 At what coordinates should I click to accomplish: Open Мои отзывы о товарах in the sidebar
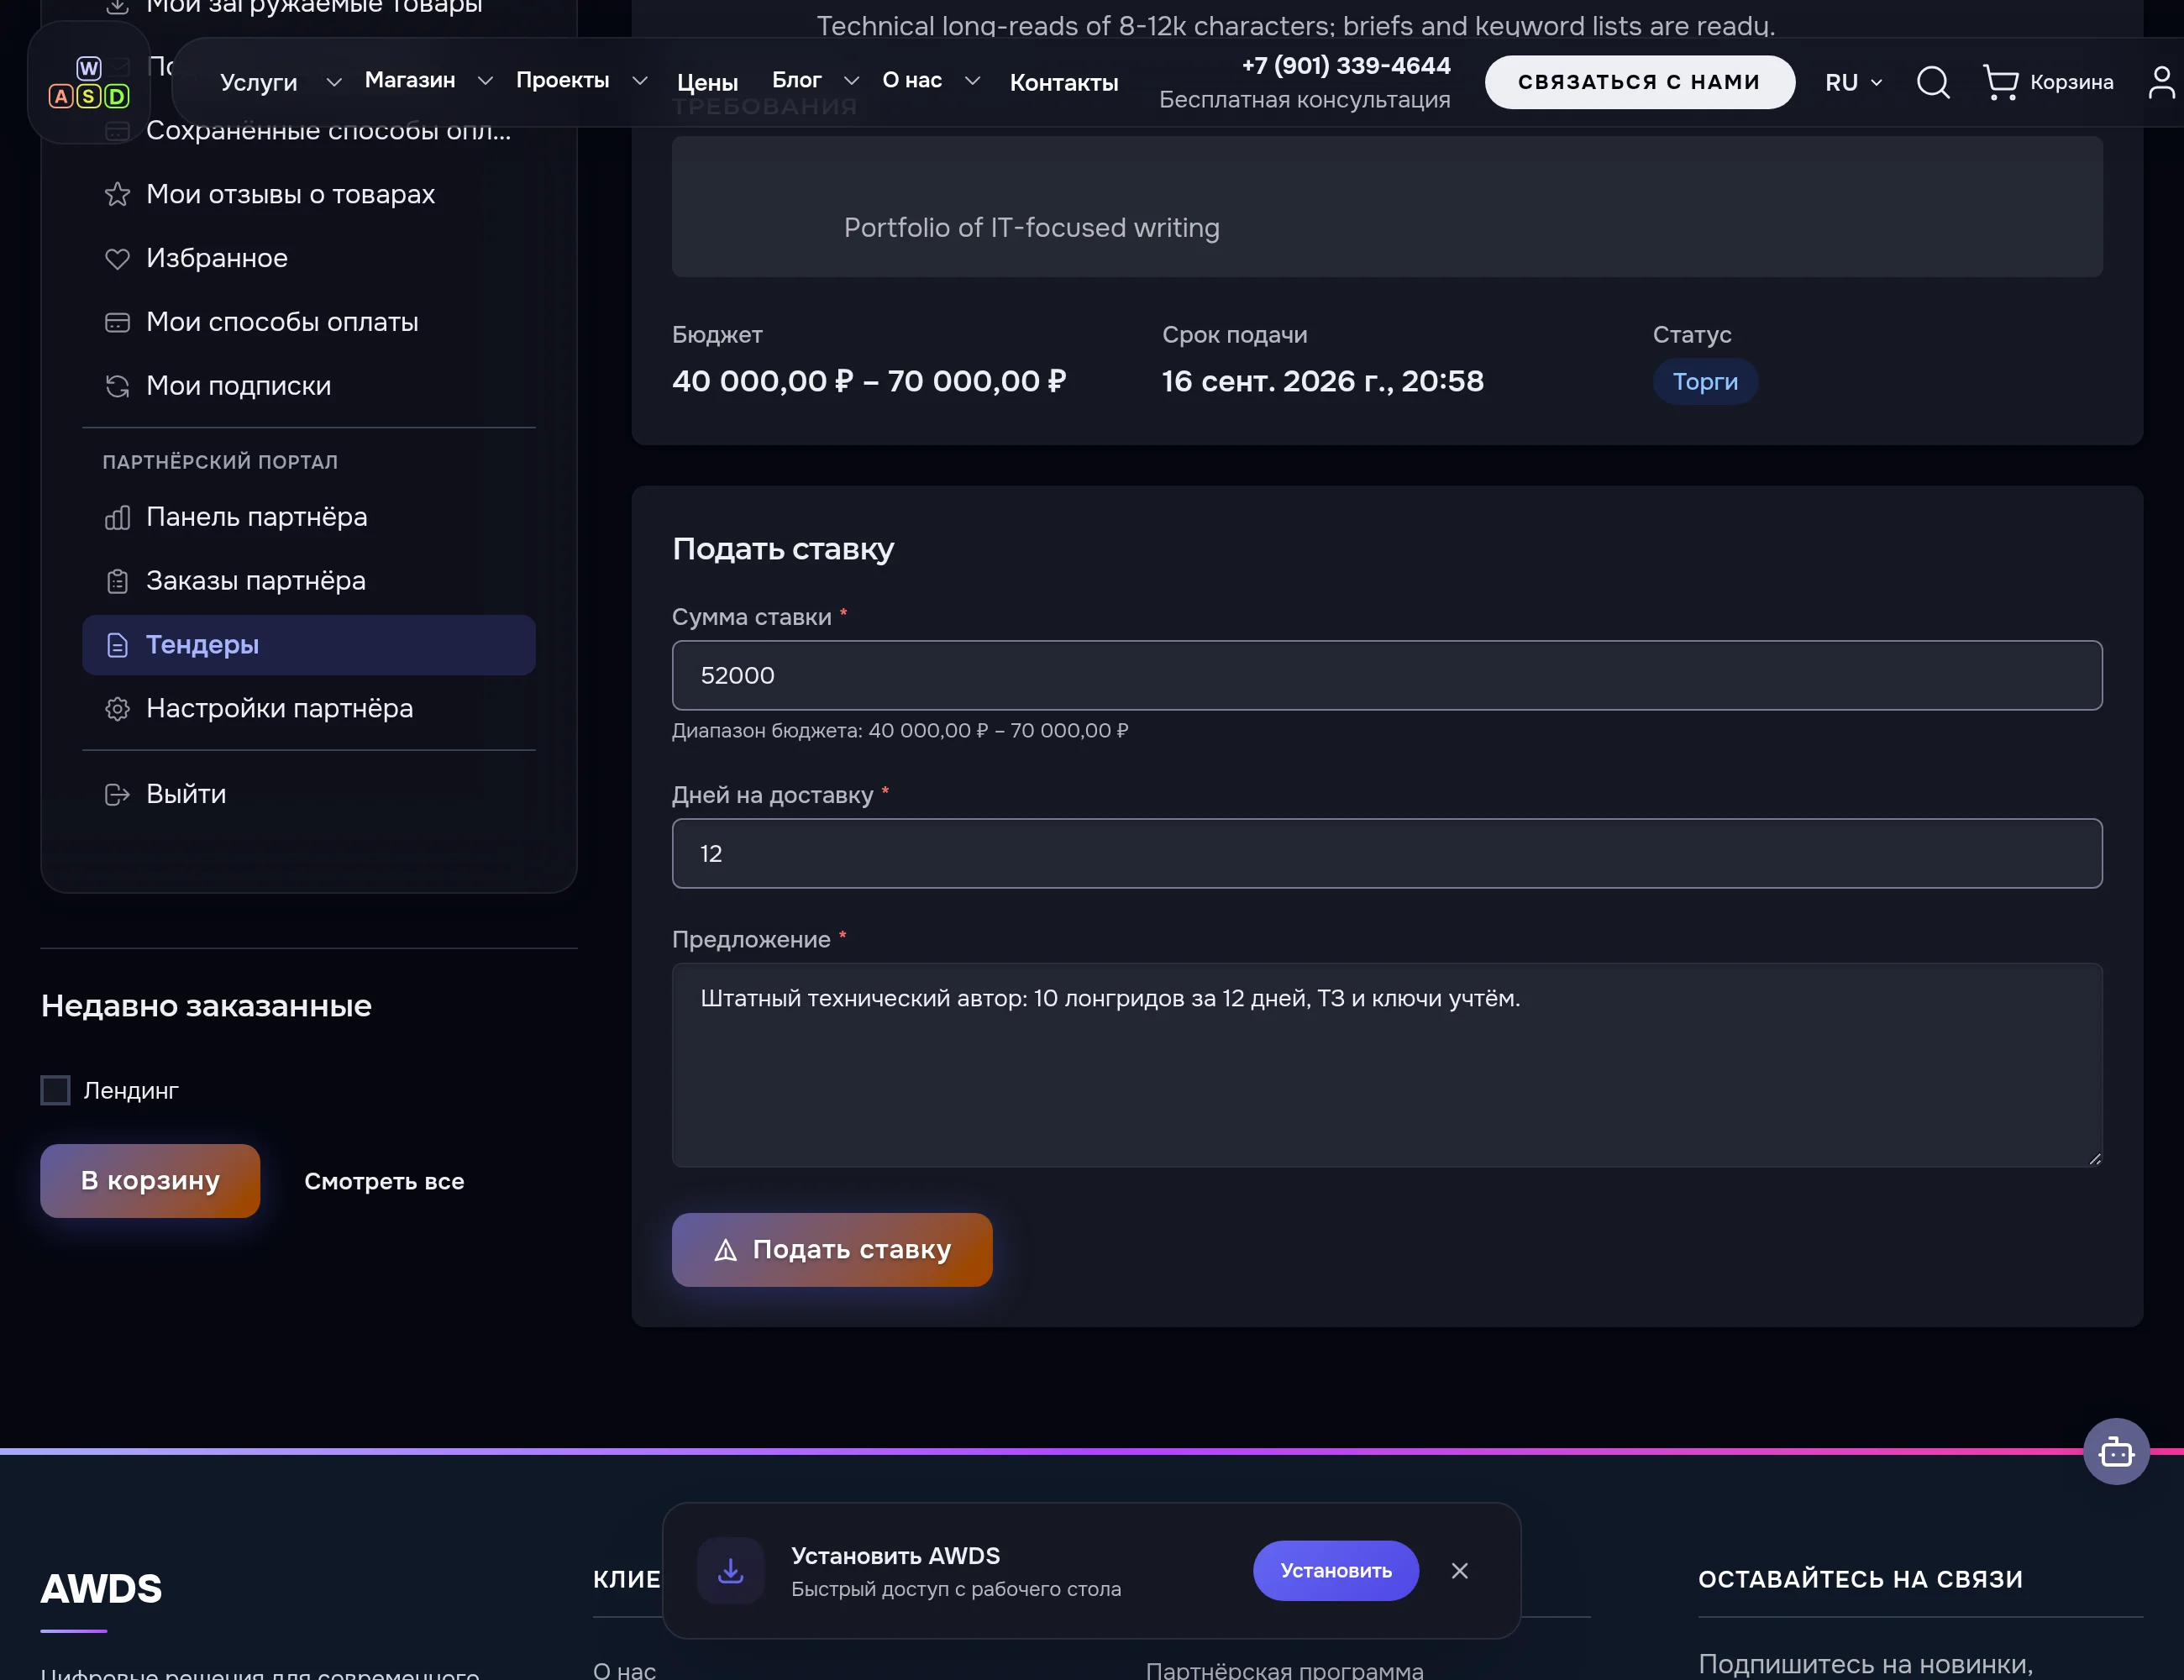pos(309,194)
